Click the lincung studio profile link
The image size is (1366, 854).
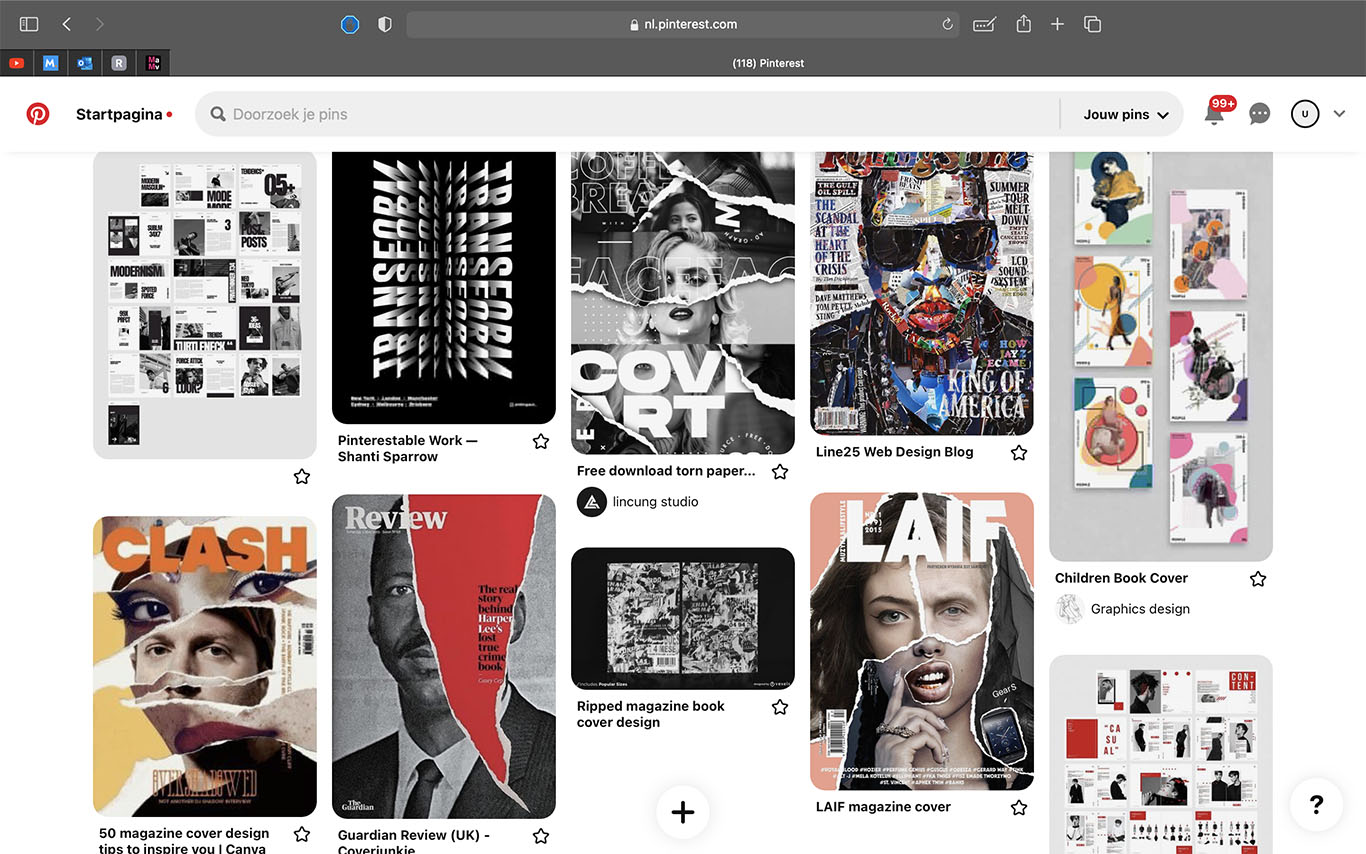(x=656, y=502)
